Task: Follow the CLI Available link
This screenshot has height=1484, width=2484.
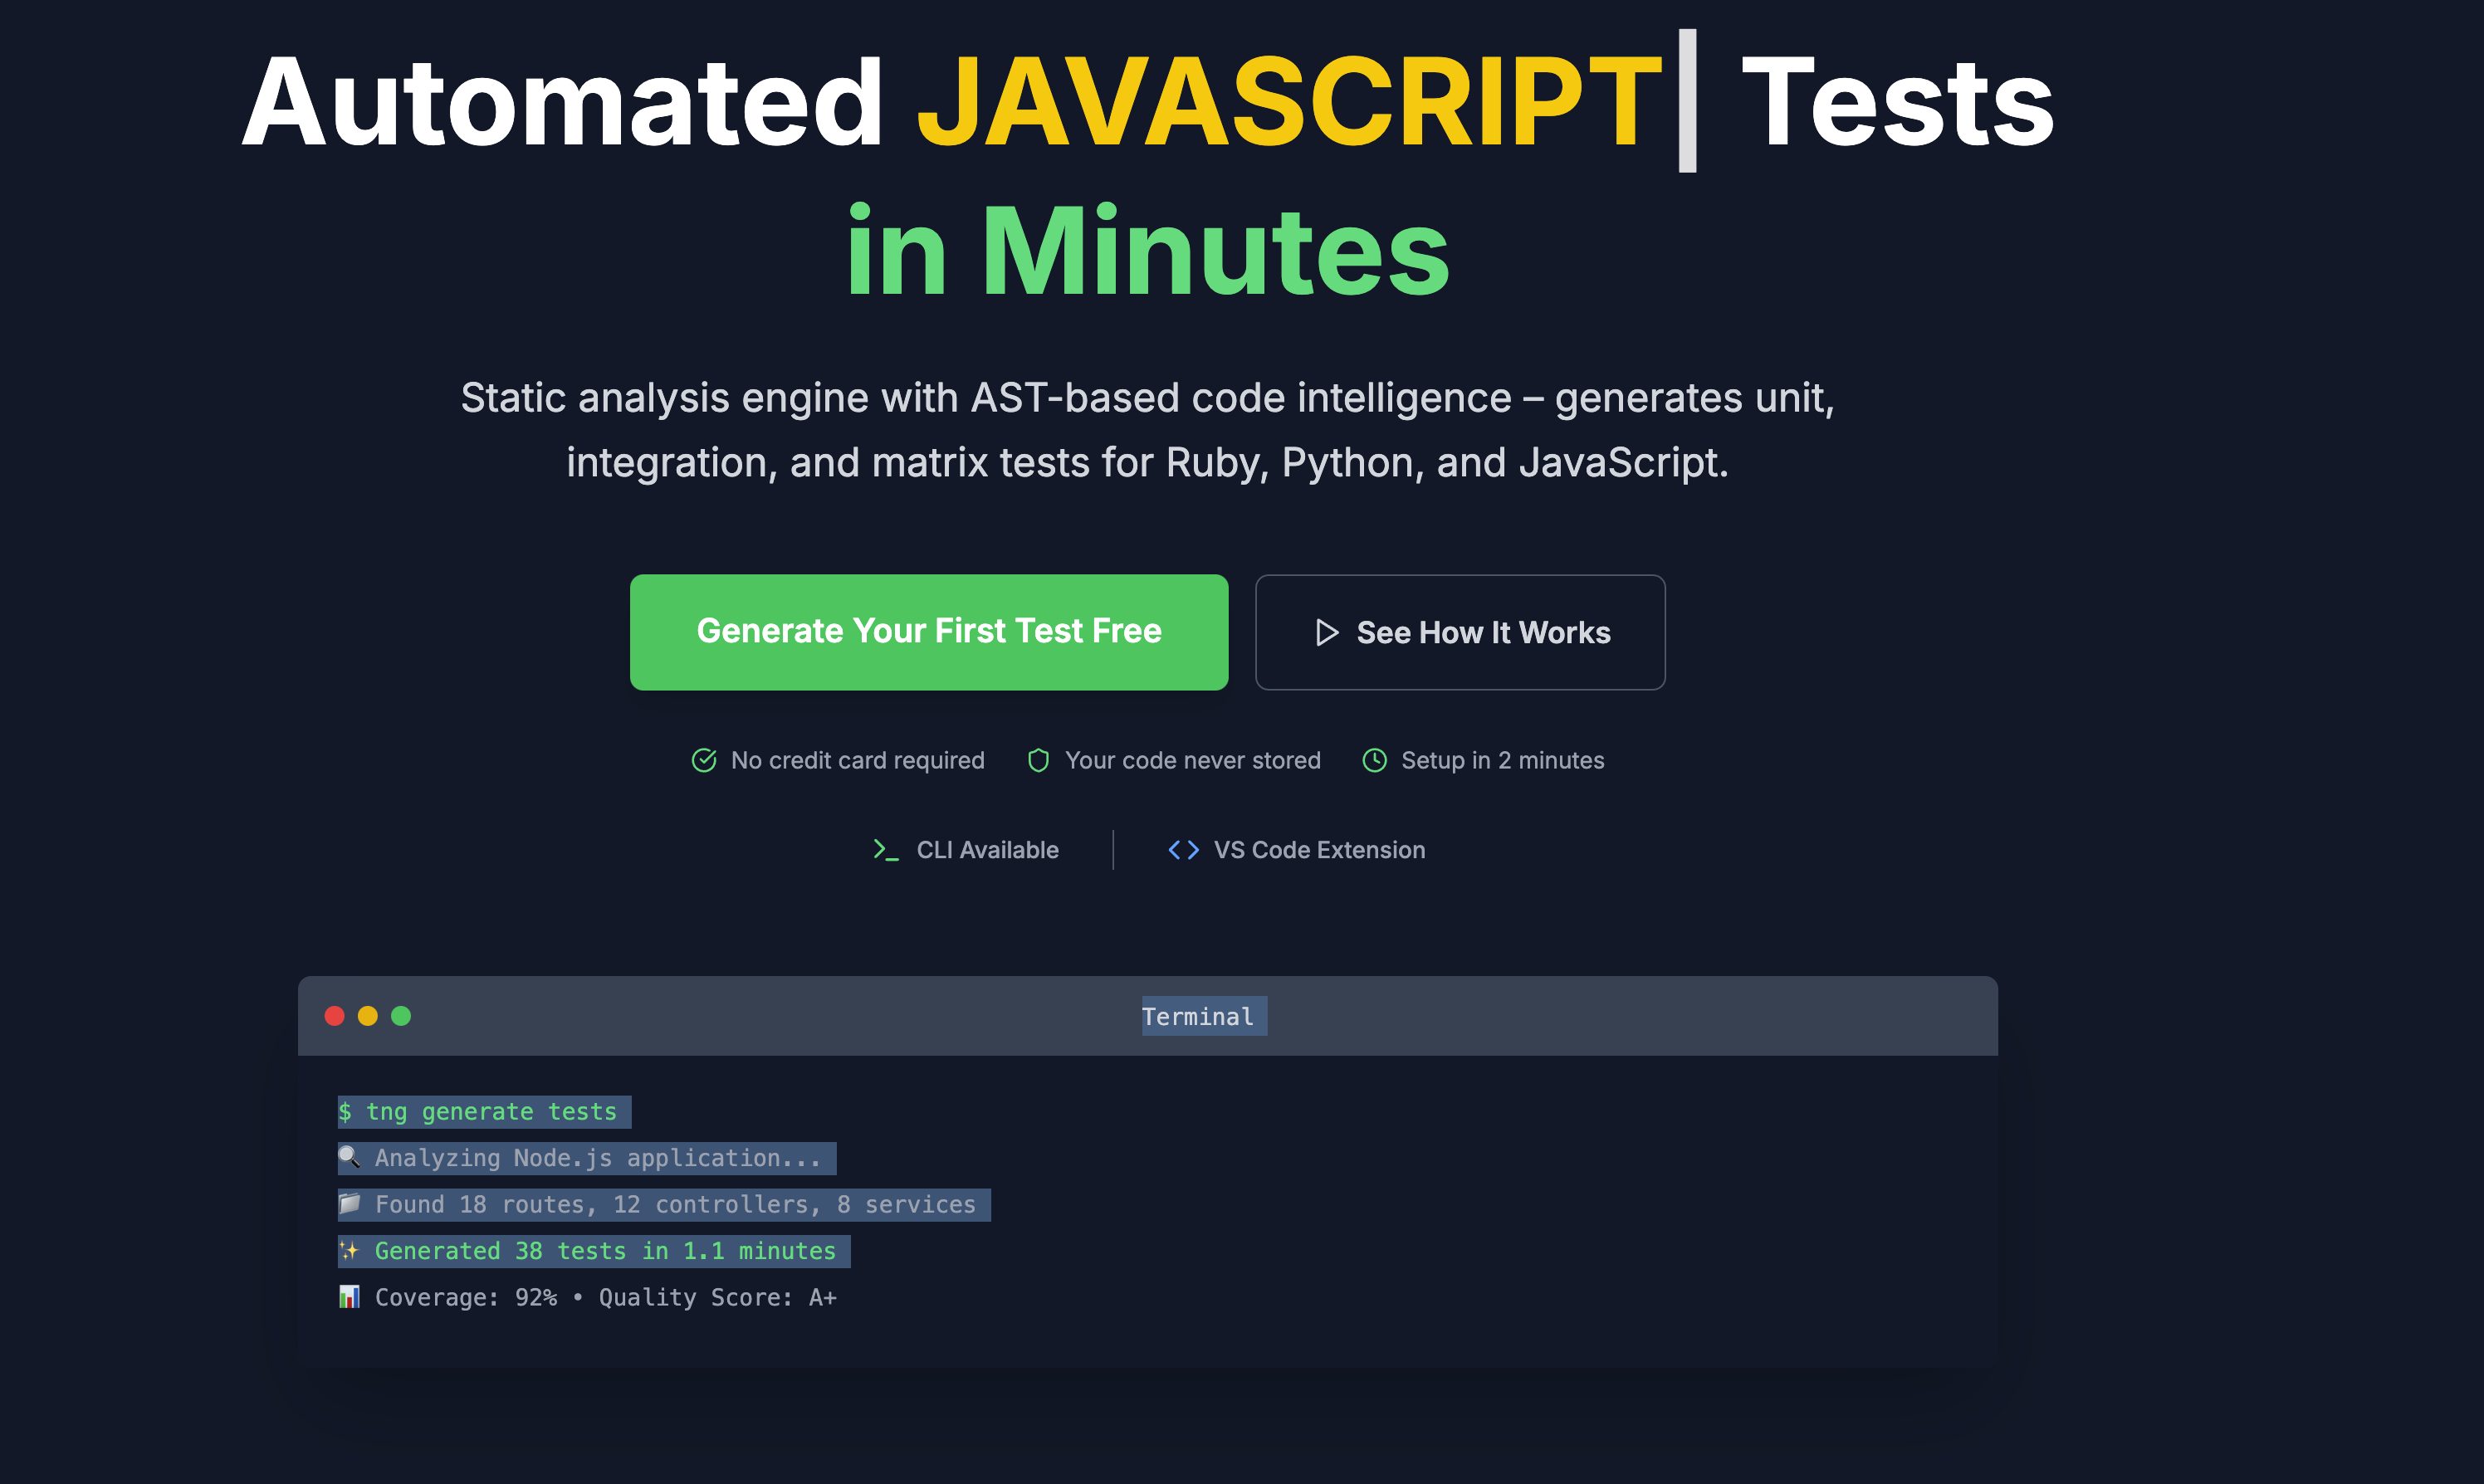Action: 986,850
